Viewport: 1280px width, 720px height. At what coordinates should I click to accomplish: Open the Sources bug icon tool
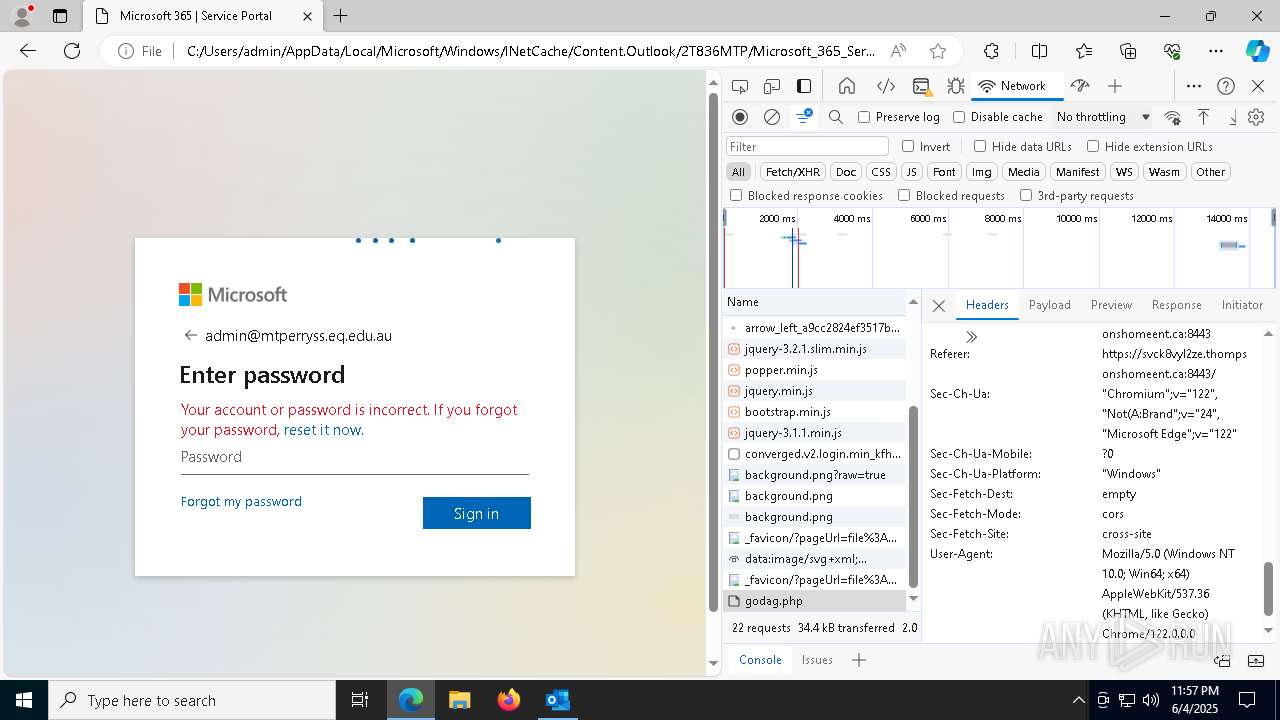click(956, 86)
